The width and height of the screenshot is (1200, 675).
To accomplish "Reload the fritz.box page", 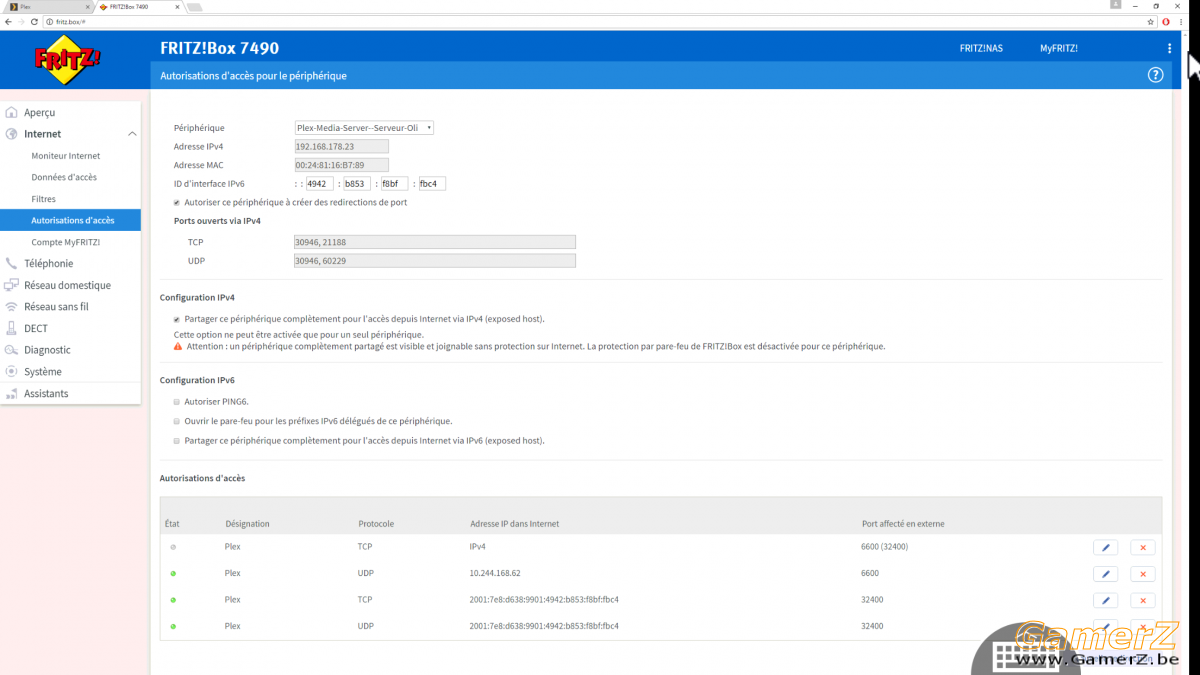I will [35, 21].
